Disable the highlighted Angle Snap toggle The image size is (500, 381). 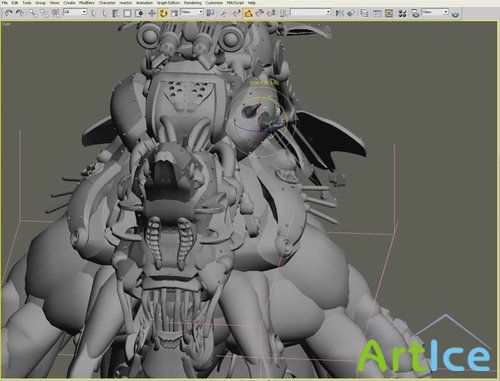(x=248, y=13)
